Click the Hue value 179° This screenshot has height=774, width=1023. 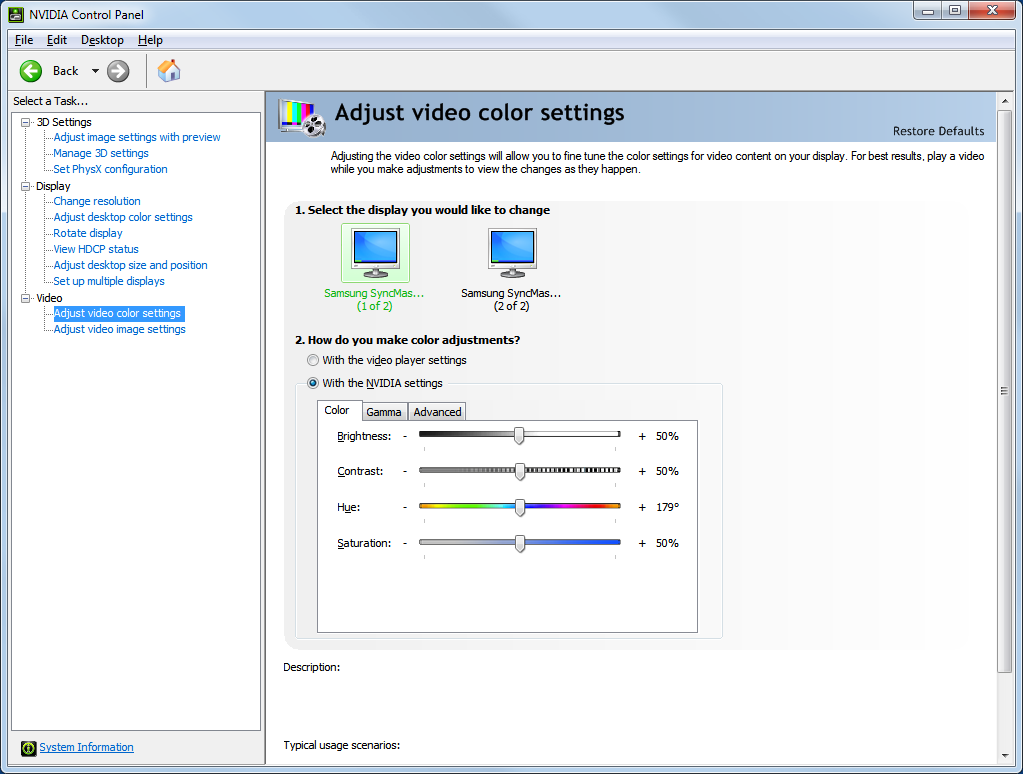click(x=667, y=507)
